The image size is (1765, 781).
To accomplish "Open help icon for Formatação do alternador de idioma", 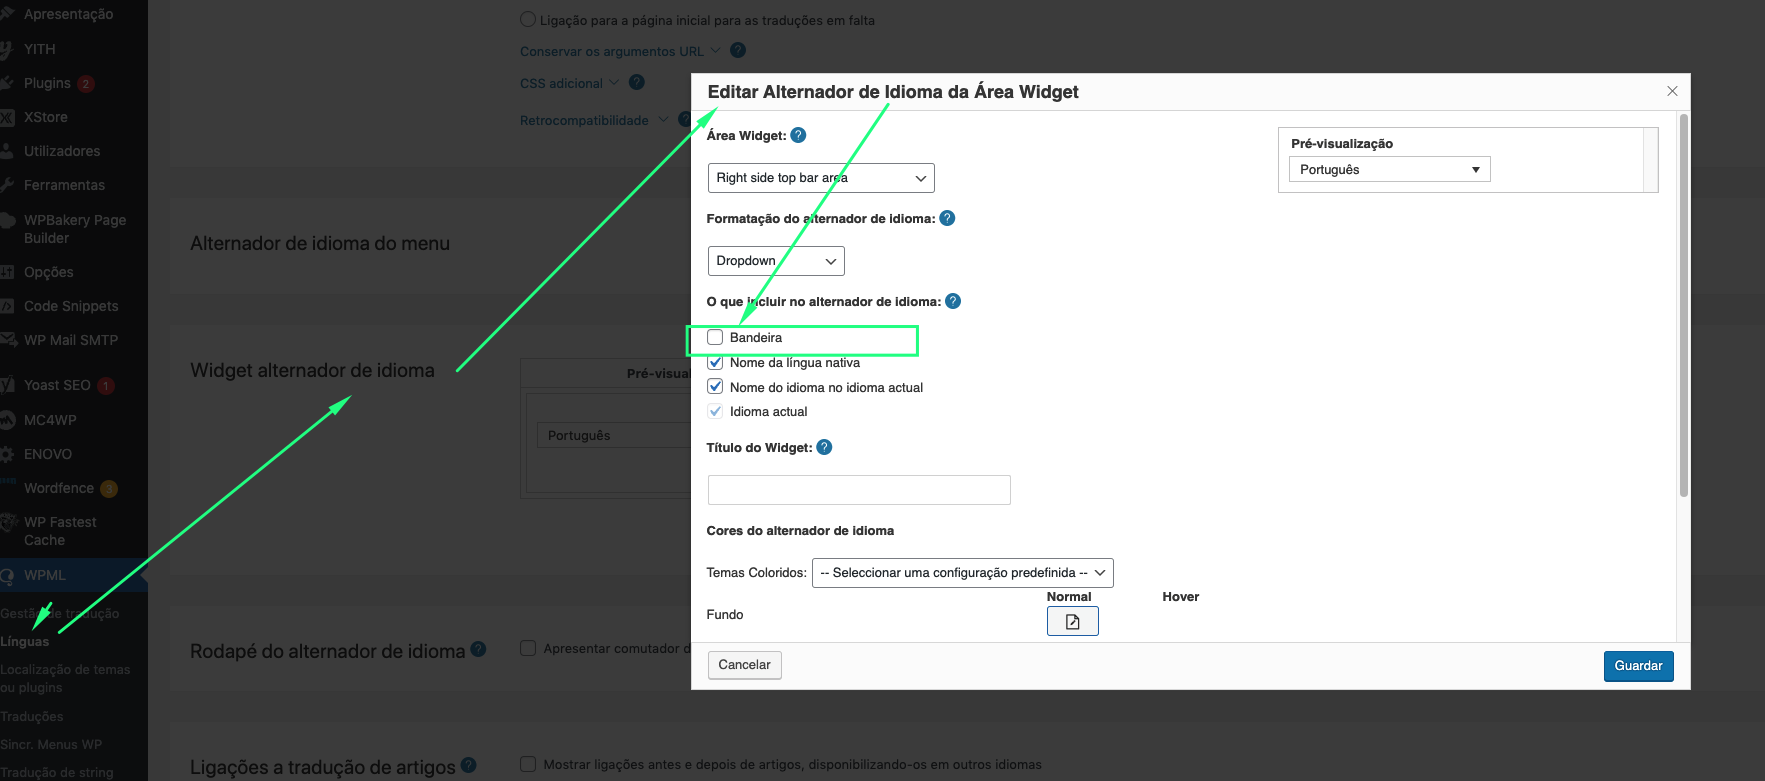I will [947, 218].
